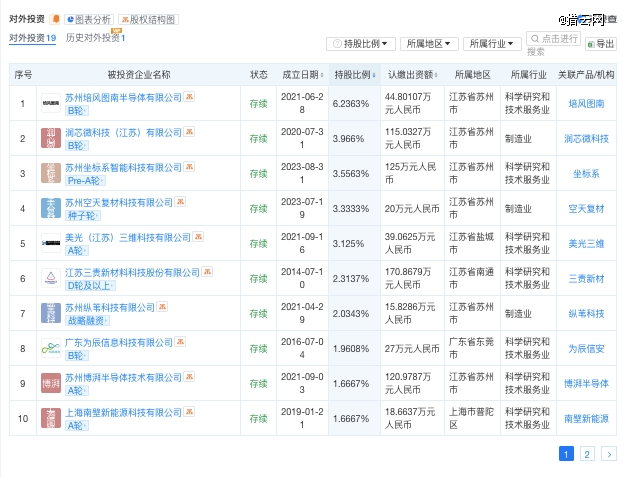
Task: Click 润芯微科技 red logo thumbnail
Action: (x=51, y=138)
